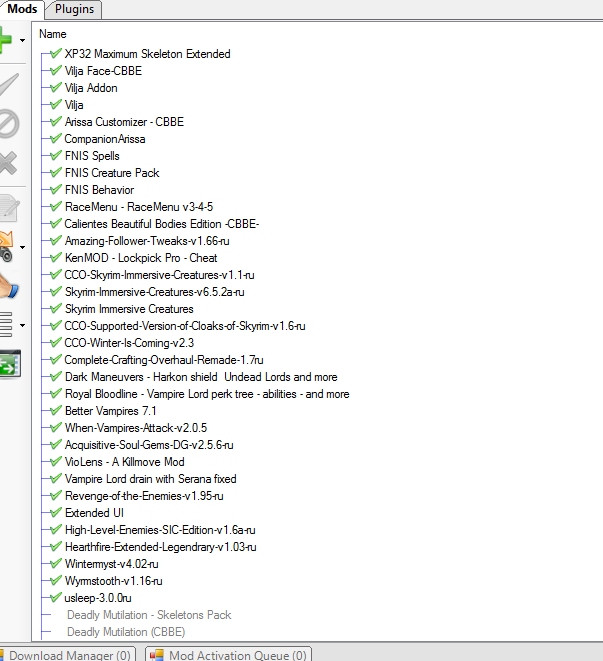Toggle checkmark for Calientes Beautiful Bodies Edition
The height and width of the screenshot is (661, 603).
56,223
